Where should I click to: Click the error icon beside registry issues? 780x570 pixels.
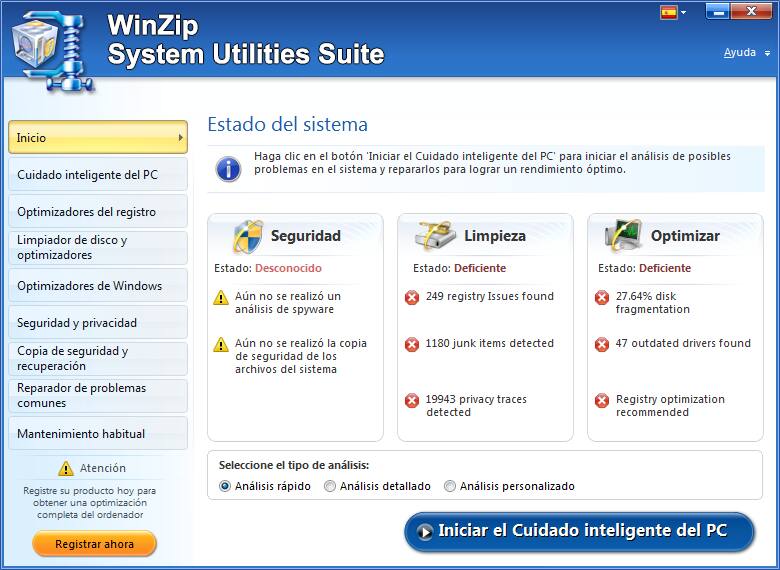click(412, 298)
